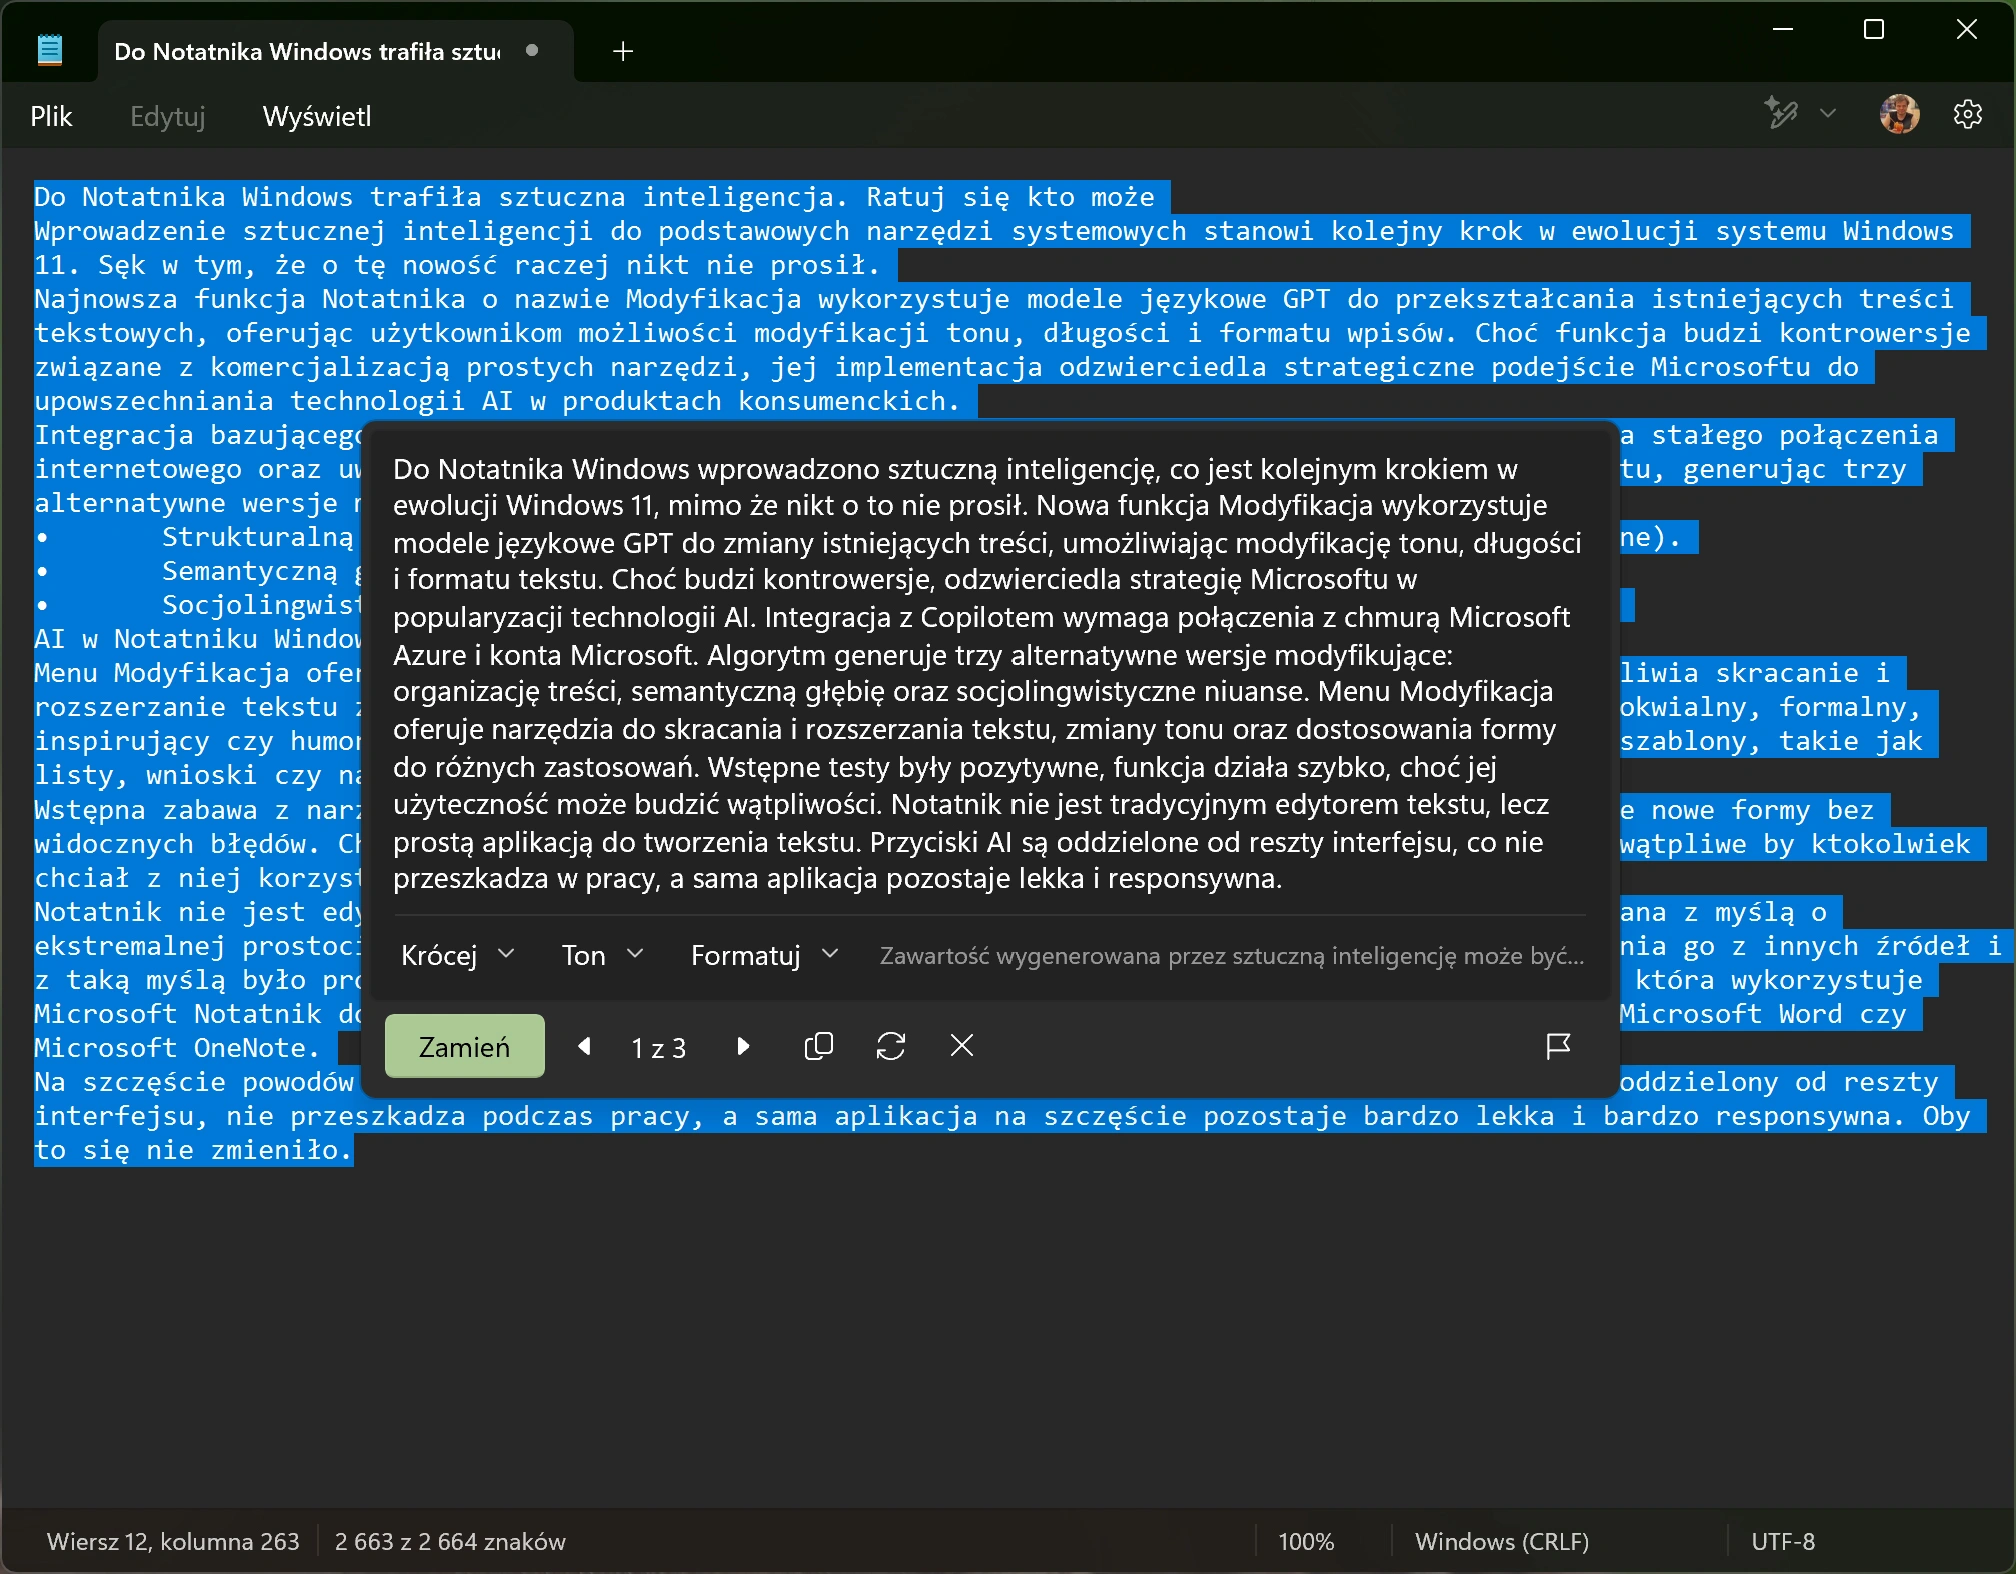Click the UTF-8 encoding status

tap(1782, 1541)
